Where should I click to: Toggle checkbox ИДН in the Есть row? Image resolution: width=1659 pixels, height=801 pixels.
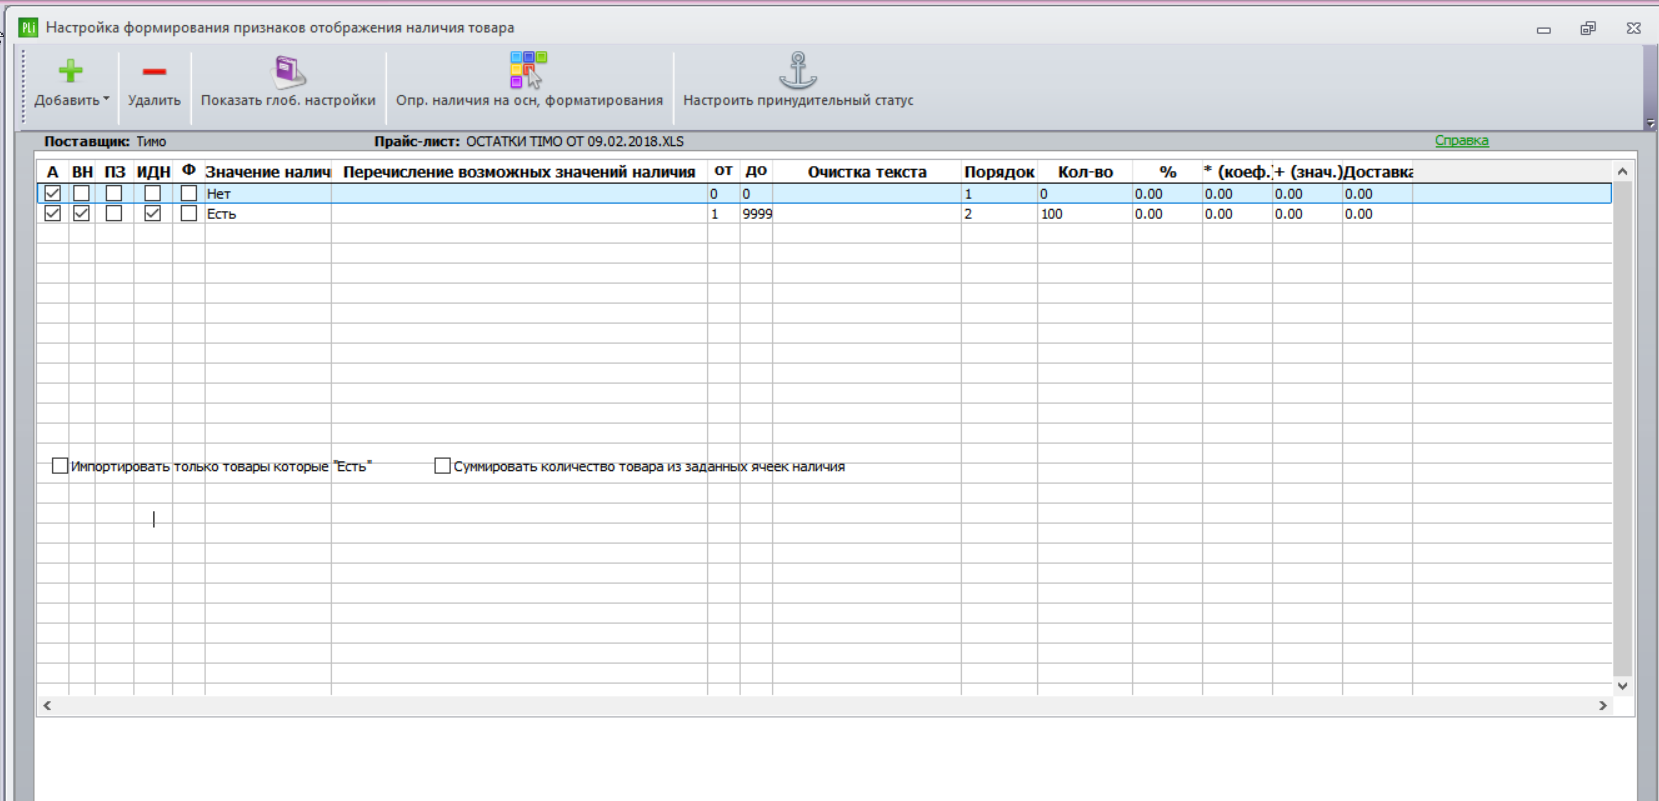tap(153, 213)
